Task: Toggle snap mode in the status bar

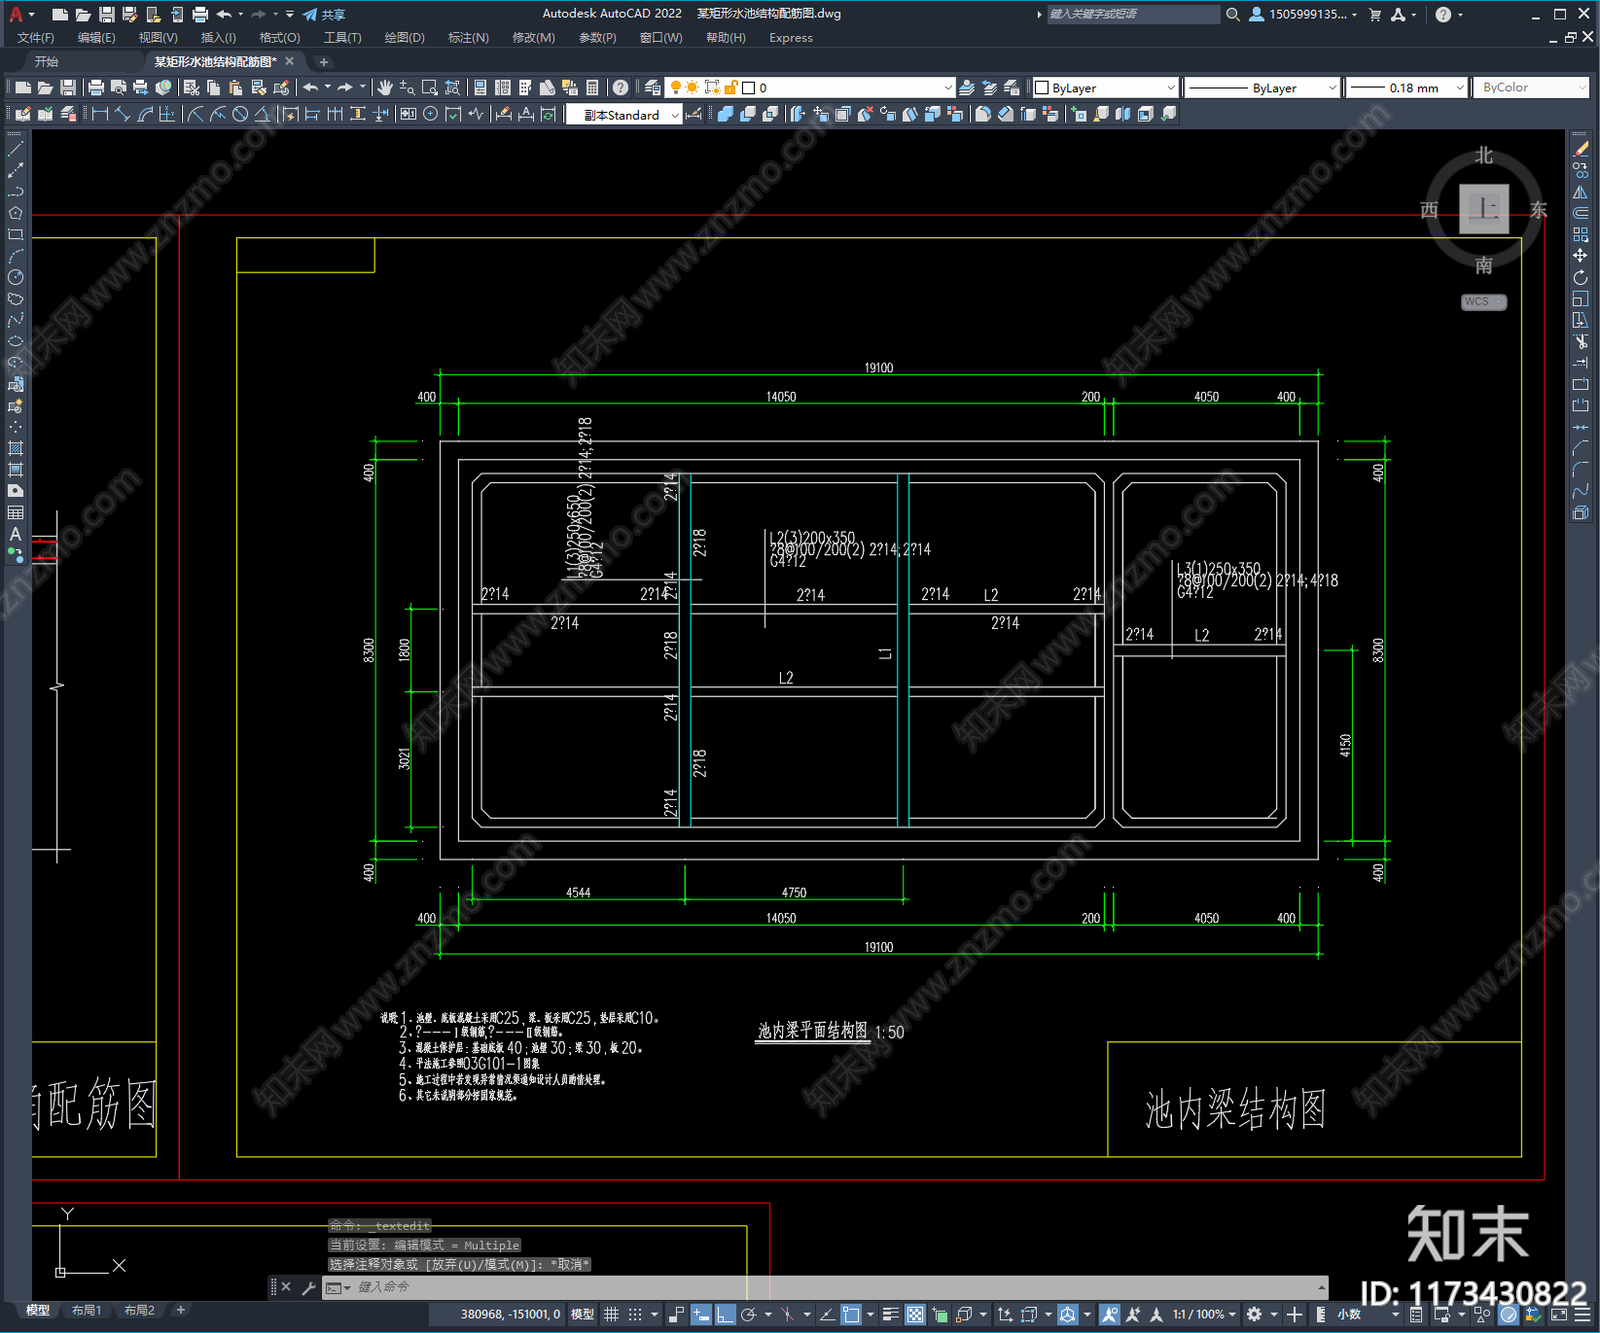Action: [635, 1314]
